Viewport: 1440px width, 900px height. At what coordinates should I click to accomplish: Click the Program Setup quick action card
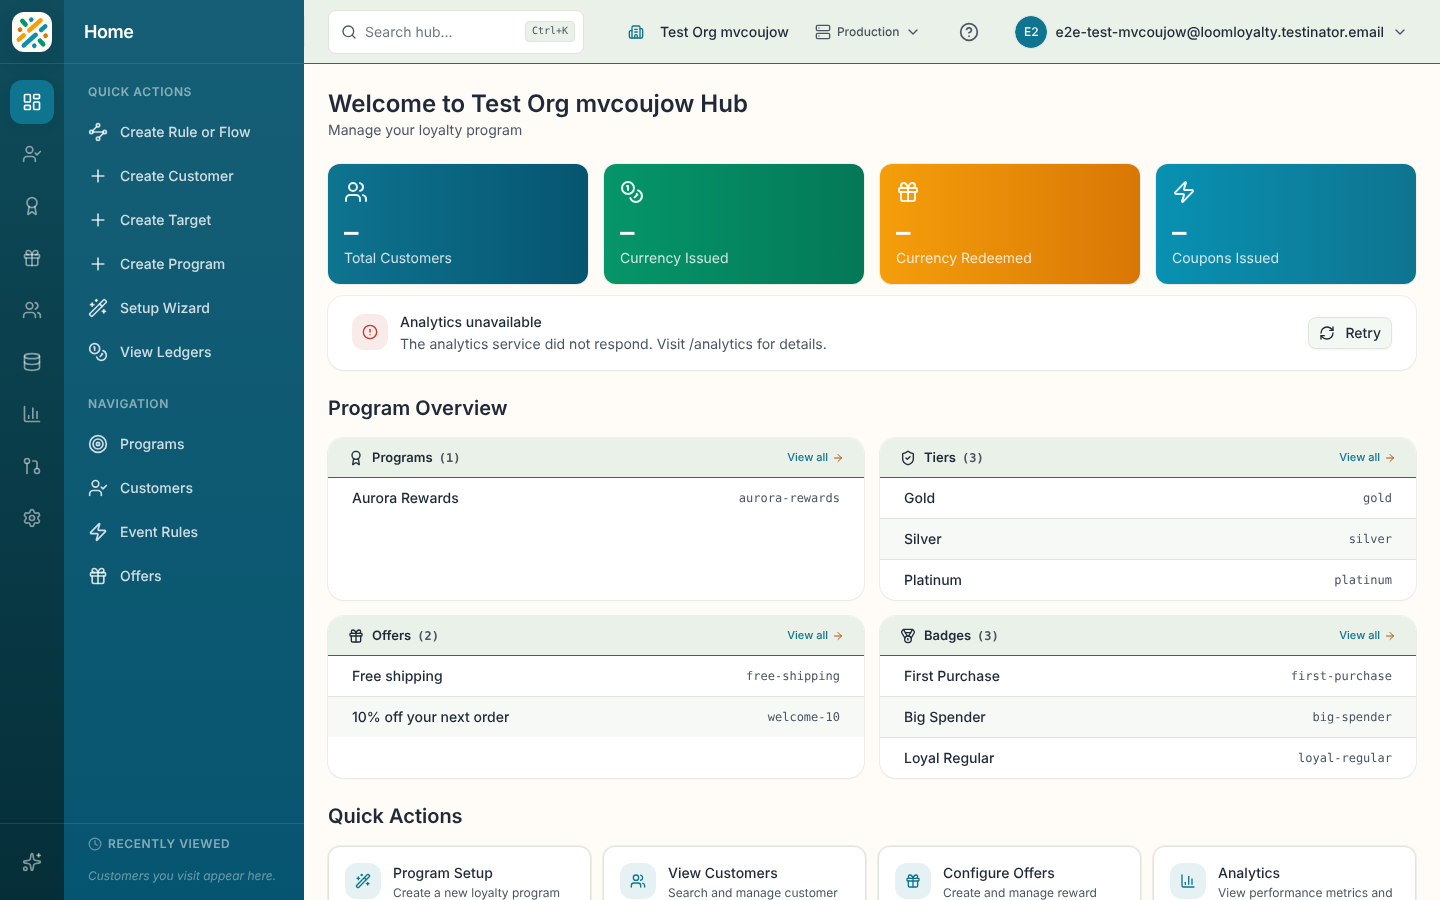459,874
